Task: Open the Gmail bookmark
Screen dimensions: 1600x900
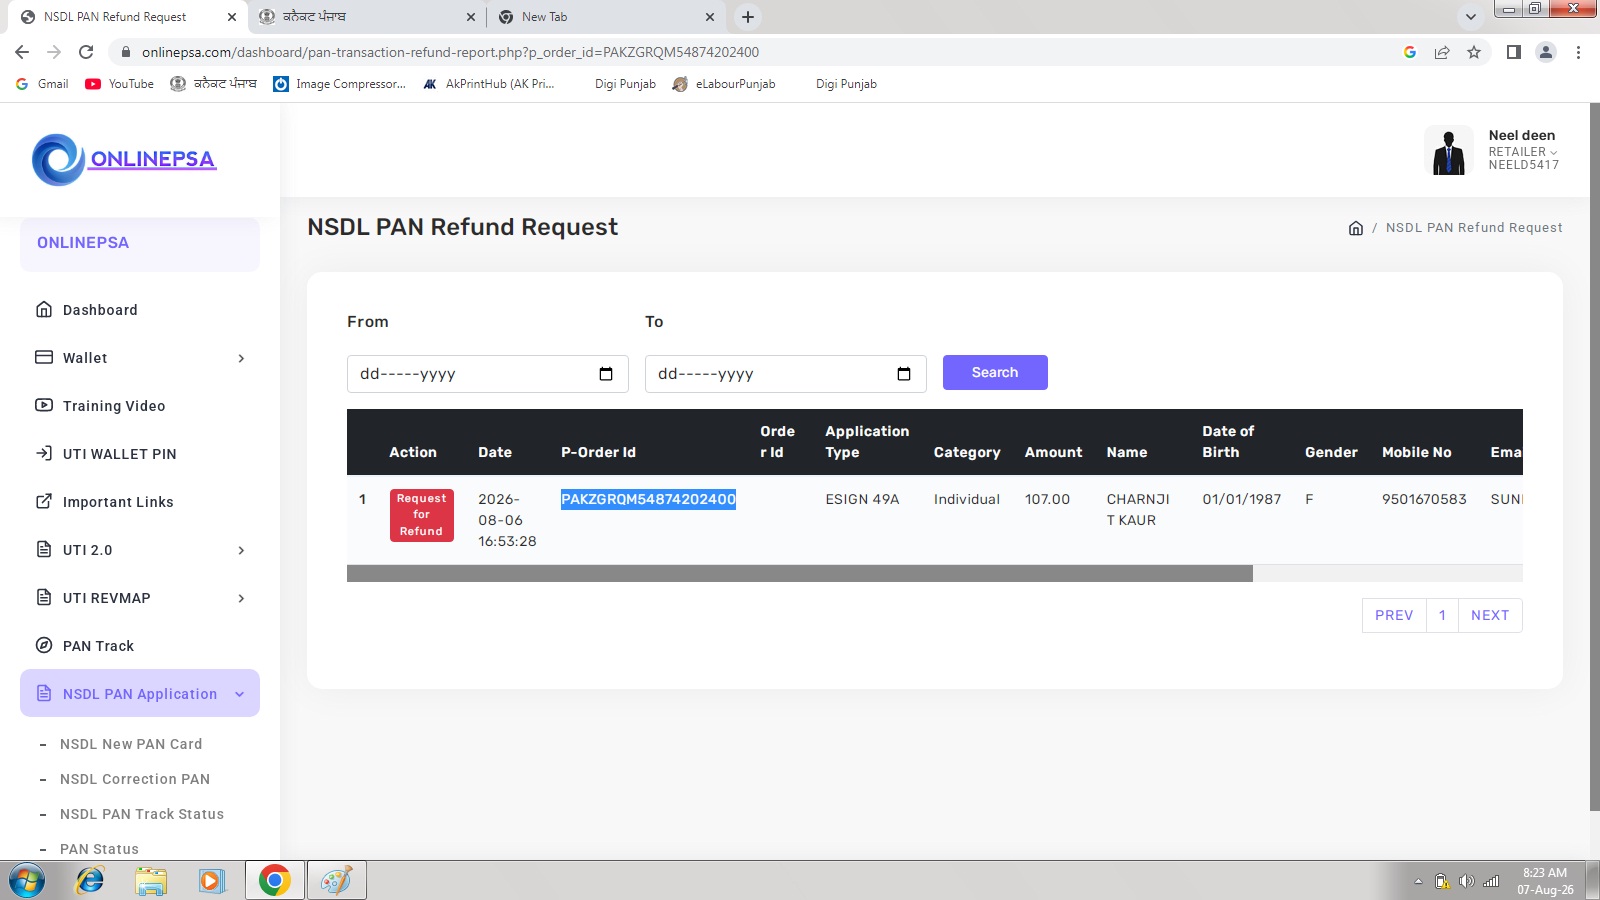Action: point(43,84)
